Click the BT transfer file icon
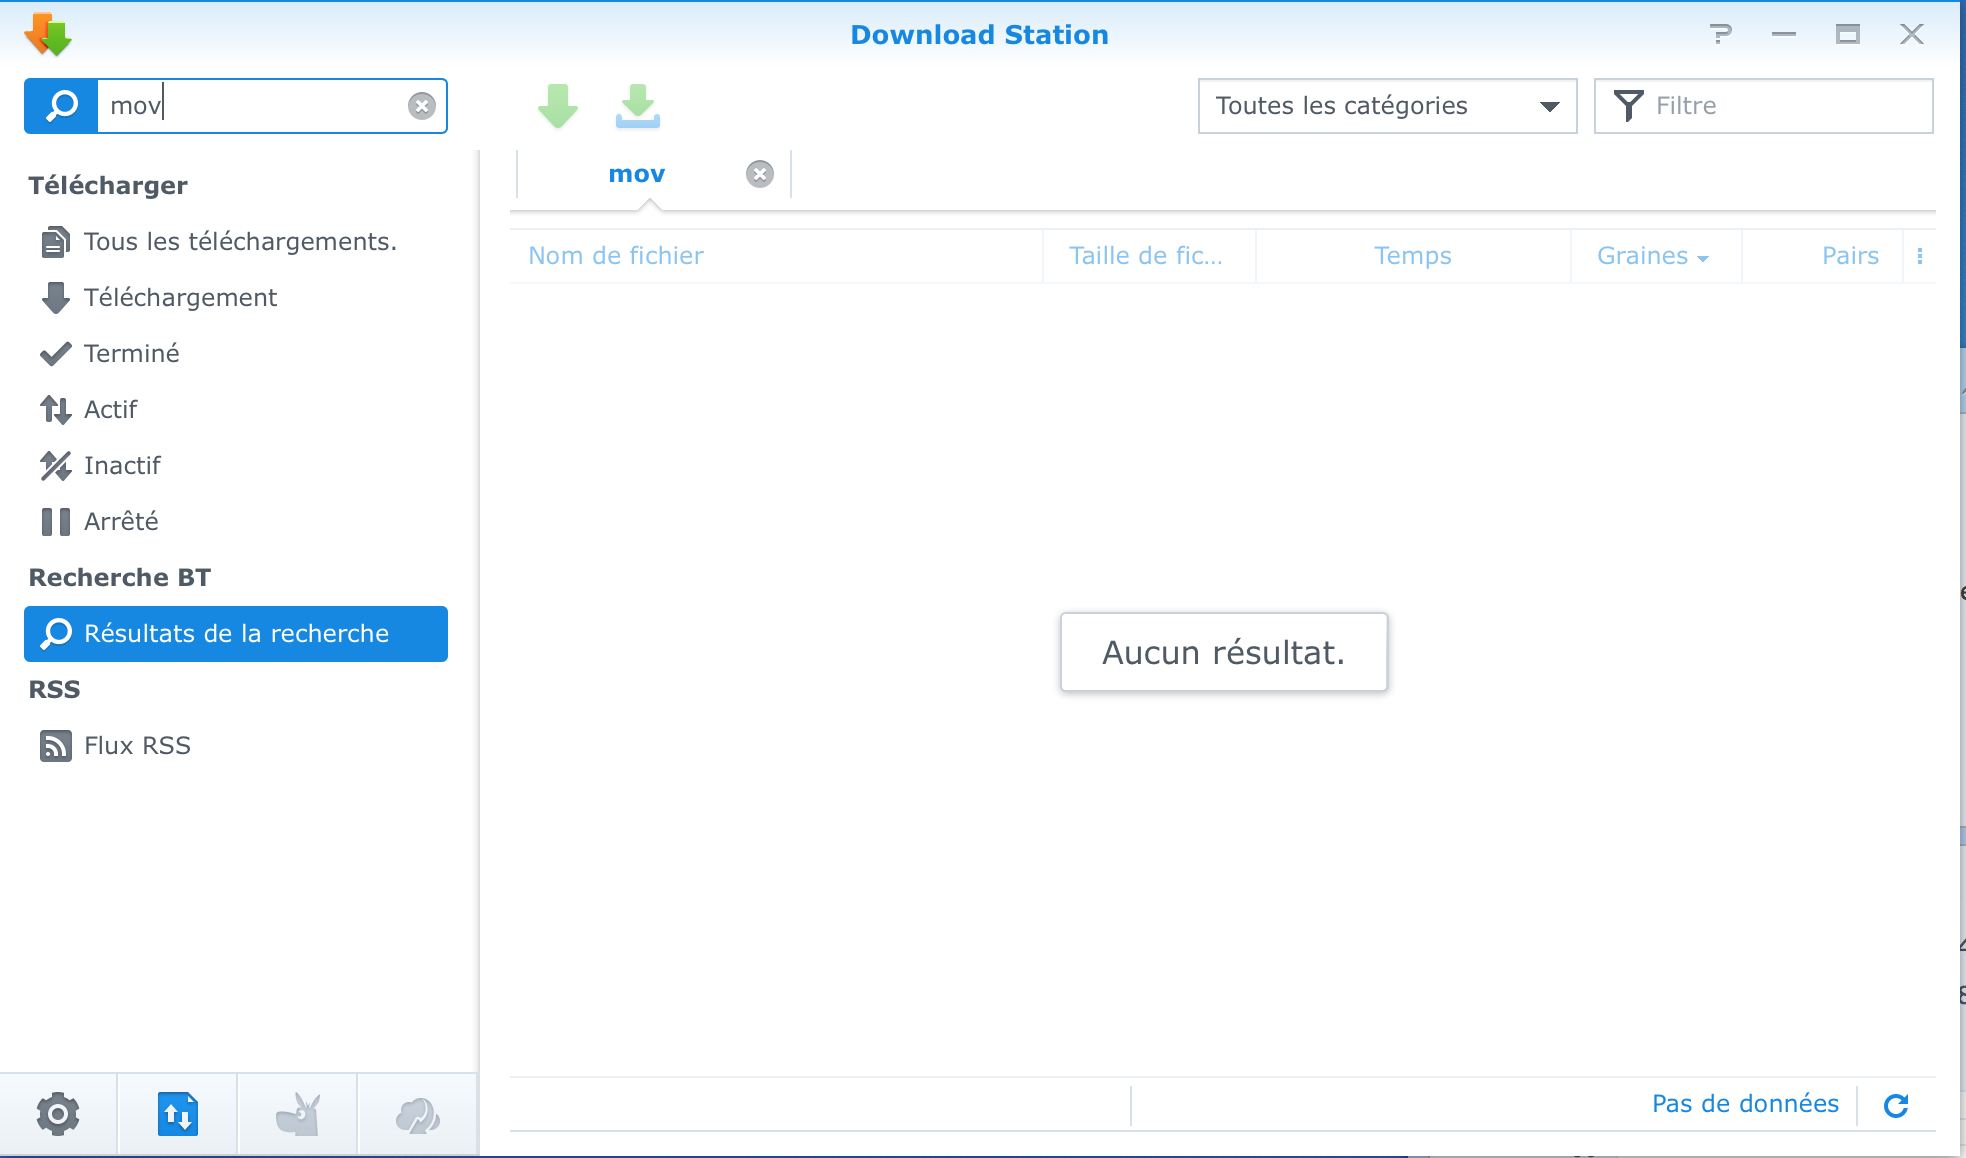 [x=178, y=1114]
